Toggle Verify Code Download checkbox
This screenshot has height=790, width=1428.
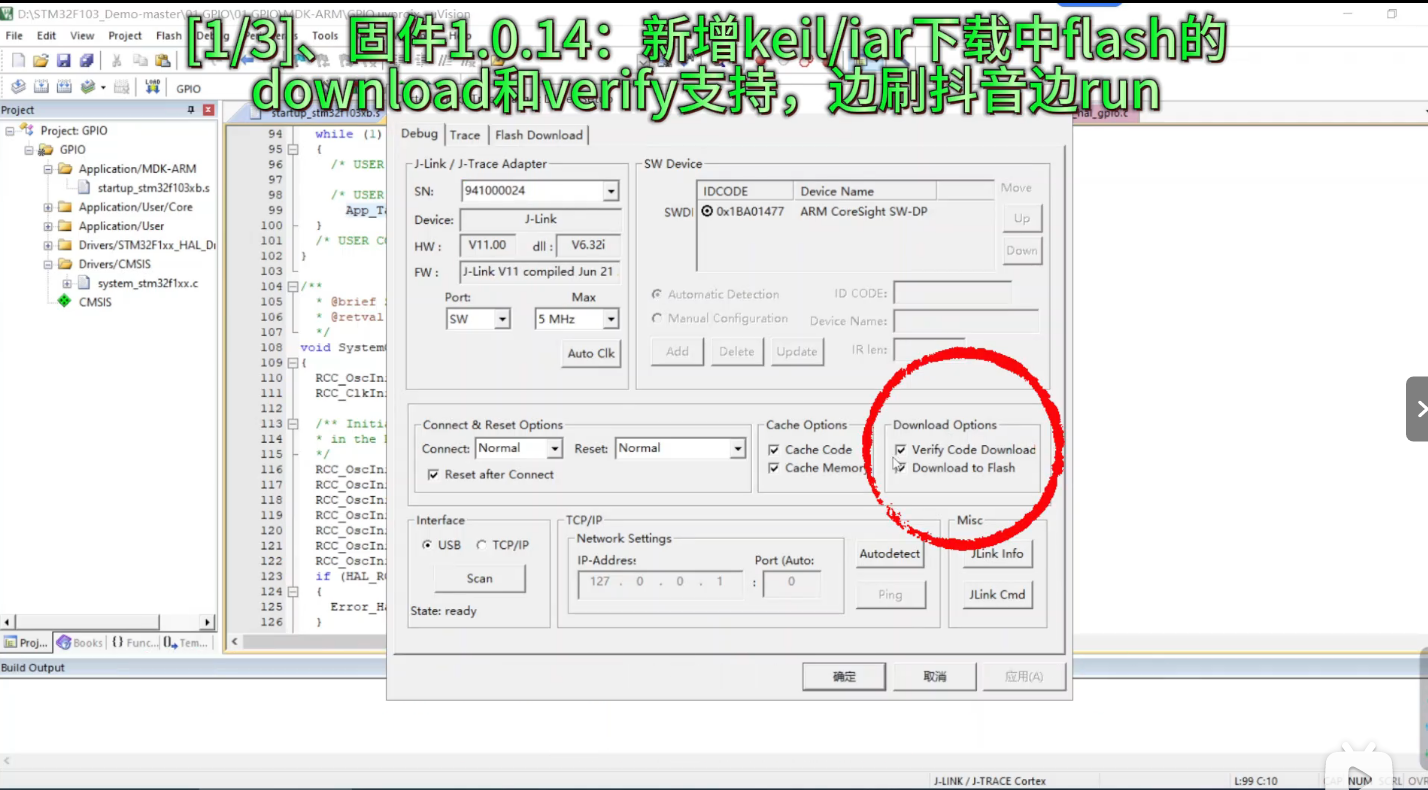coord(901,450)
